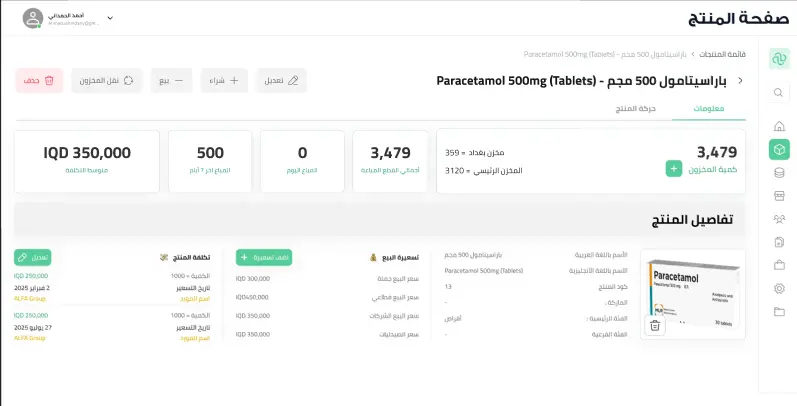Click the Paracetamol breadcrumb text
Screen dimensions: 797x406
(605, 54)
